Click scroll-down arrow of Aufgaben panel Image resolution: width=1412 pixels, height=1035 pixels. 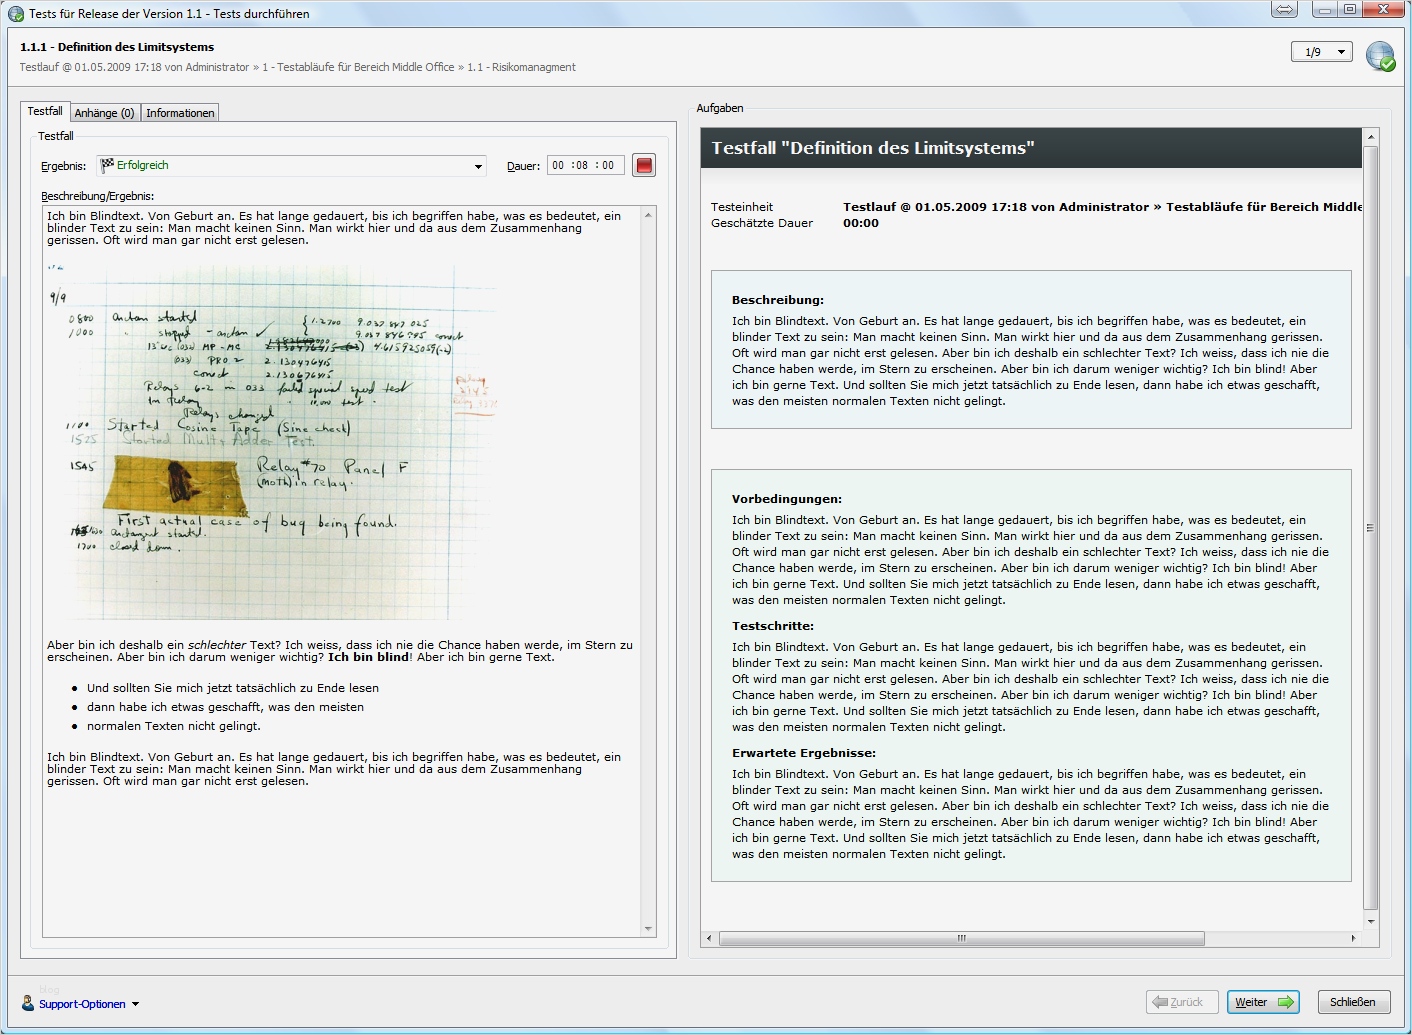pyautogui.click(x=1371, y=921)
